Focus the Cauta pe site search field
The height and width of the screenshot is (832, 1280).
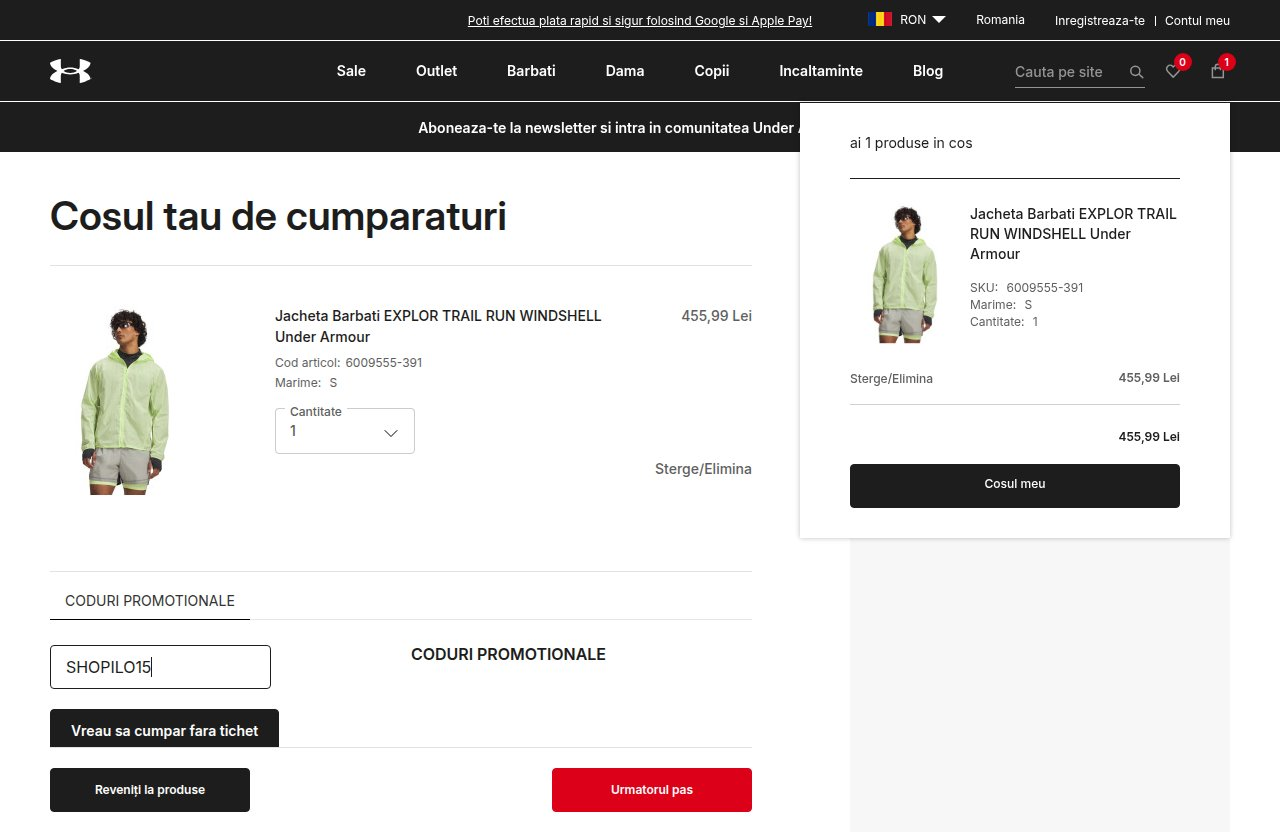tap(1070, 72)
